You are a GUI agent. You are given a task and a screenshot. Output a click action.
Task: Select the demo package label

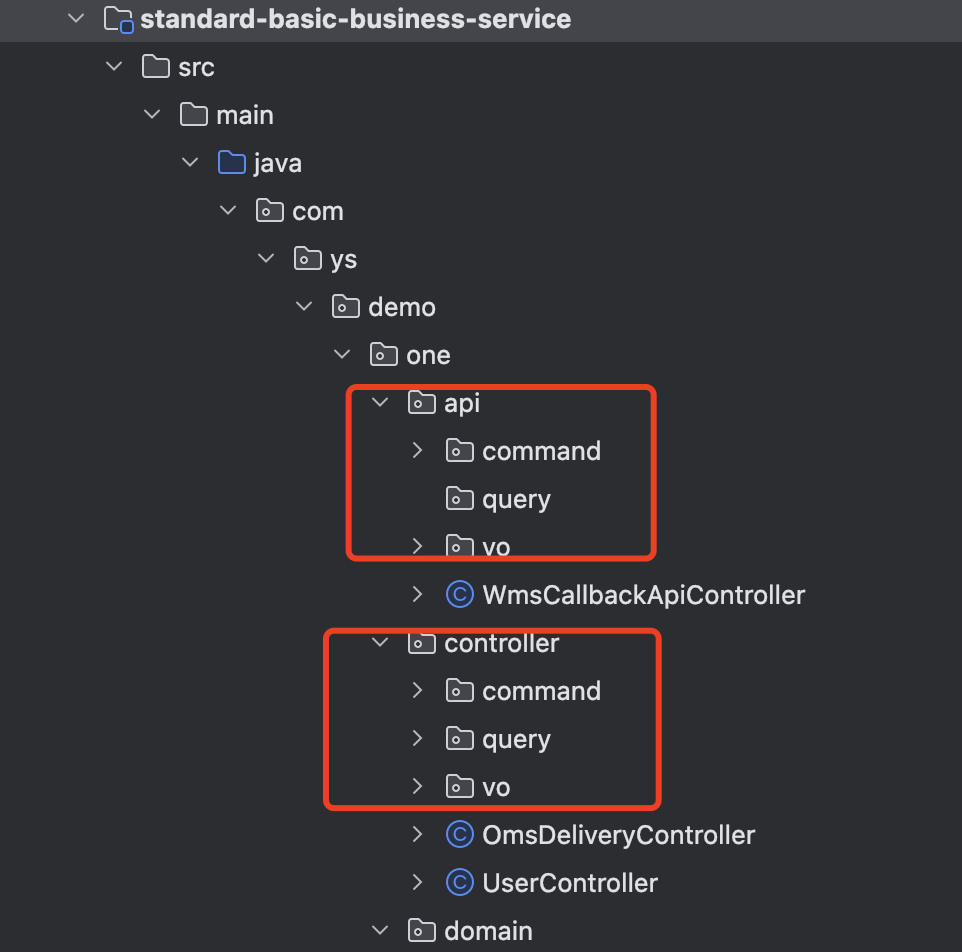(402, 307)
